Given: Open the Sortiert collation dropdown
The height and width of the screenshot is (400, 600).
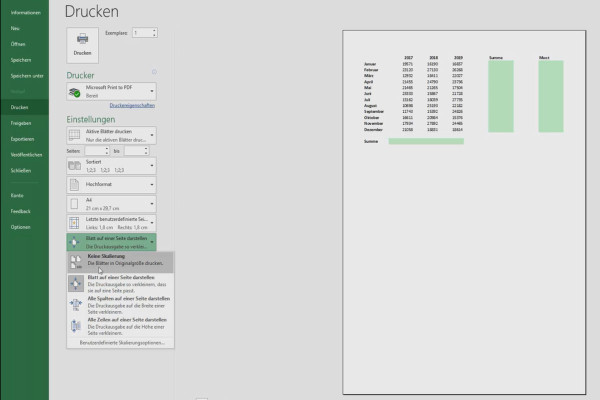Looking at the screenshot, I should (x=111, y=166).
